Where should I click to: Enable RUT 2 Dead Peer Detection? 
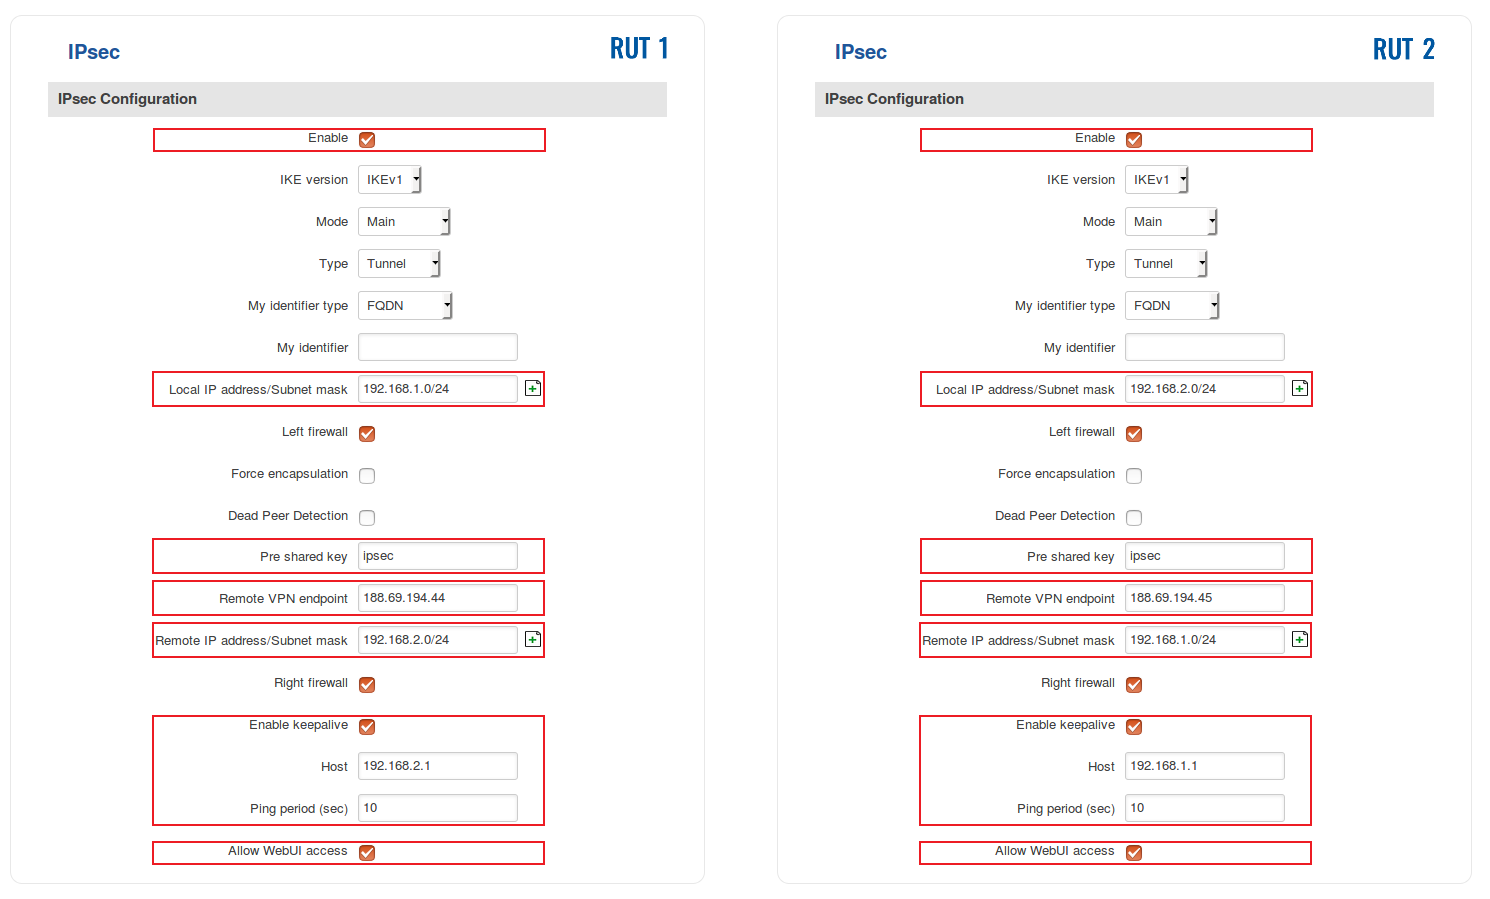(x=1134, y=518)
